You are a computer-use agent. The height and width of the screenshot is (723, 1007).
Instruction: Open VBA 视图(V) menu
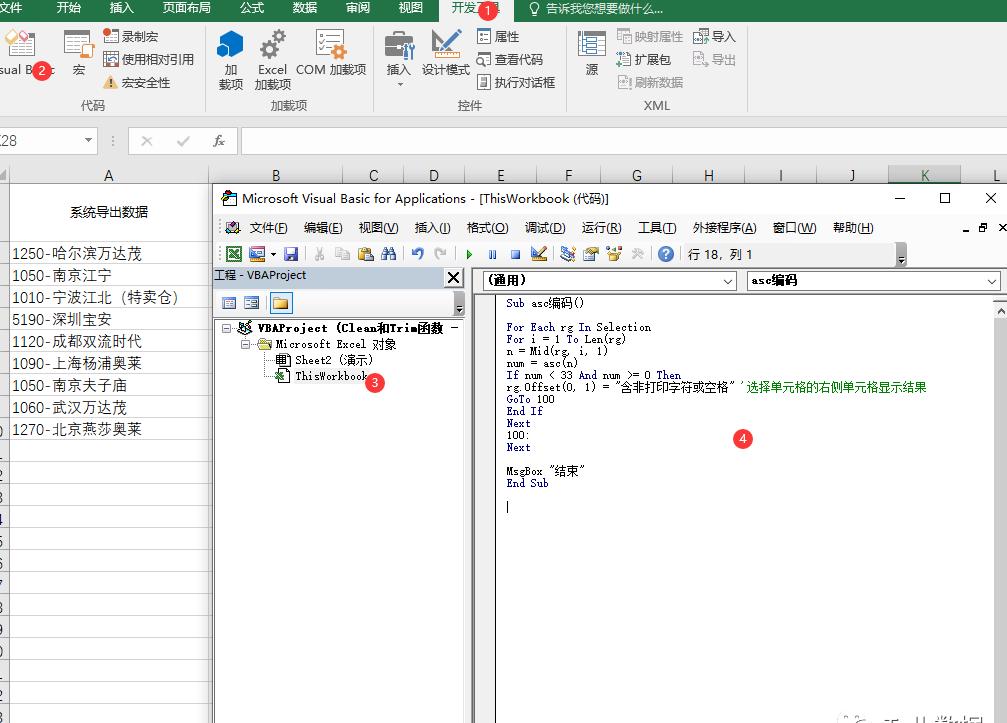point(378,228)
